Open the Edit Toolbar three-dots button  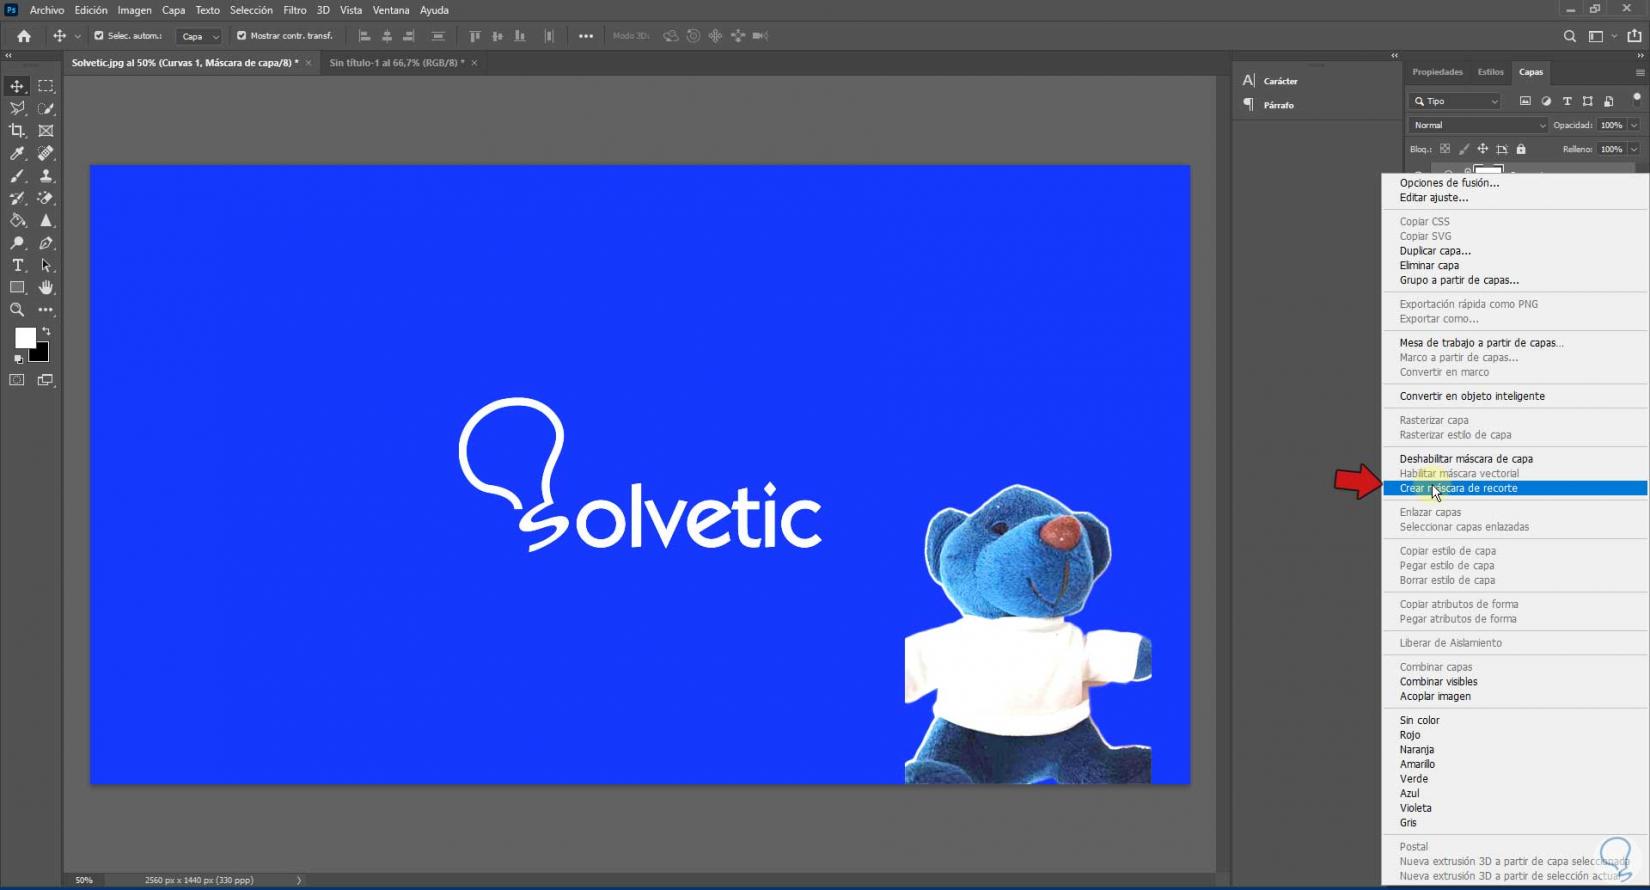coord(46,310)
